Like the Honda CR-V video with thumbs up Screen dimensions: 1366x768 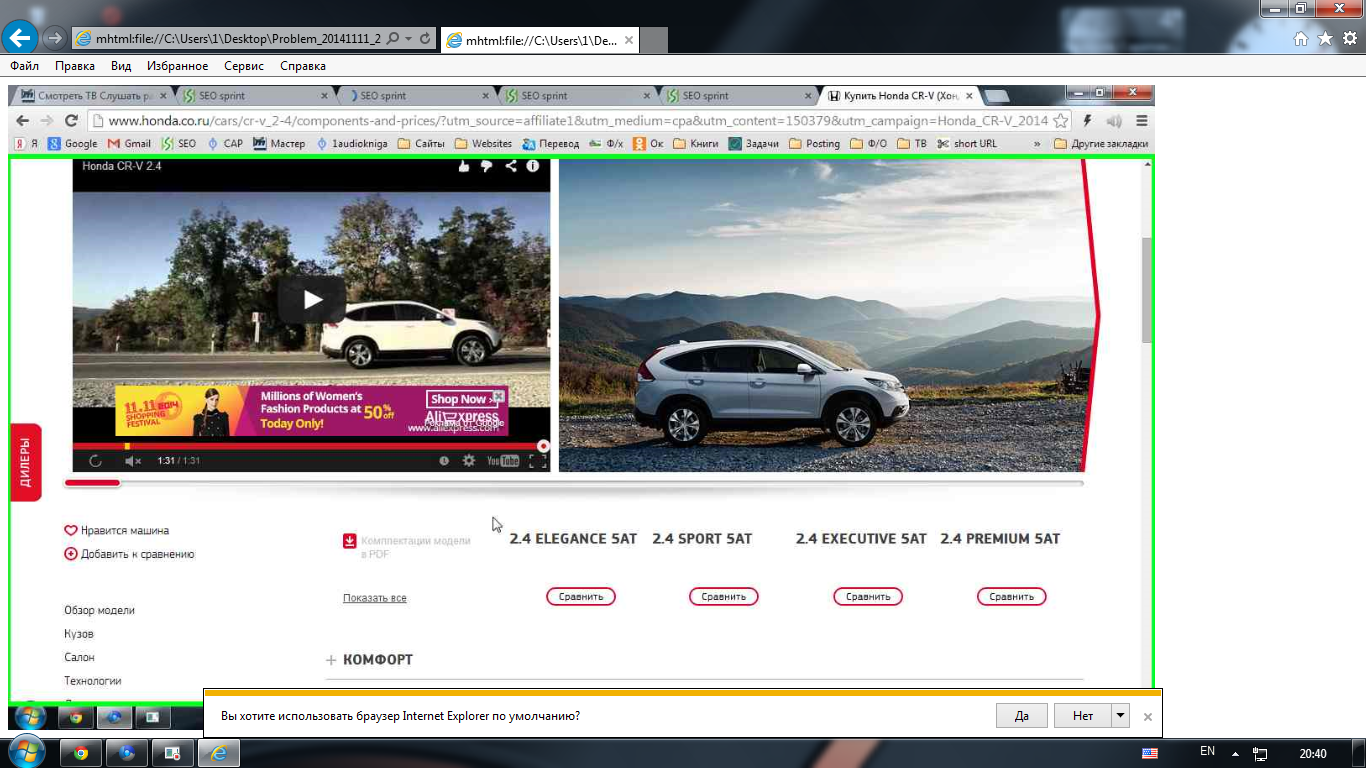click(464, 166)
